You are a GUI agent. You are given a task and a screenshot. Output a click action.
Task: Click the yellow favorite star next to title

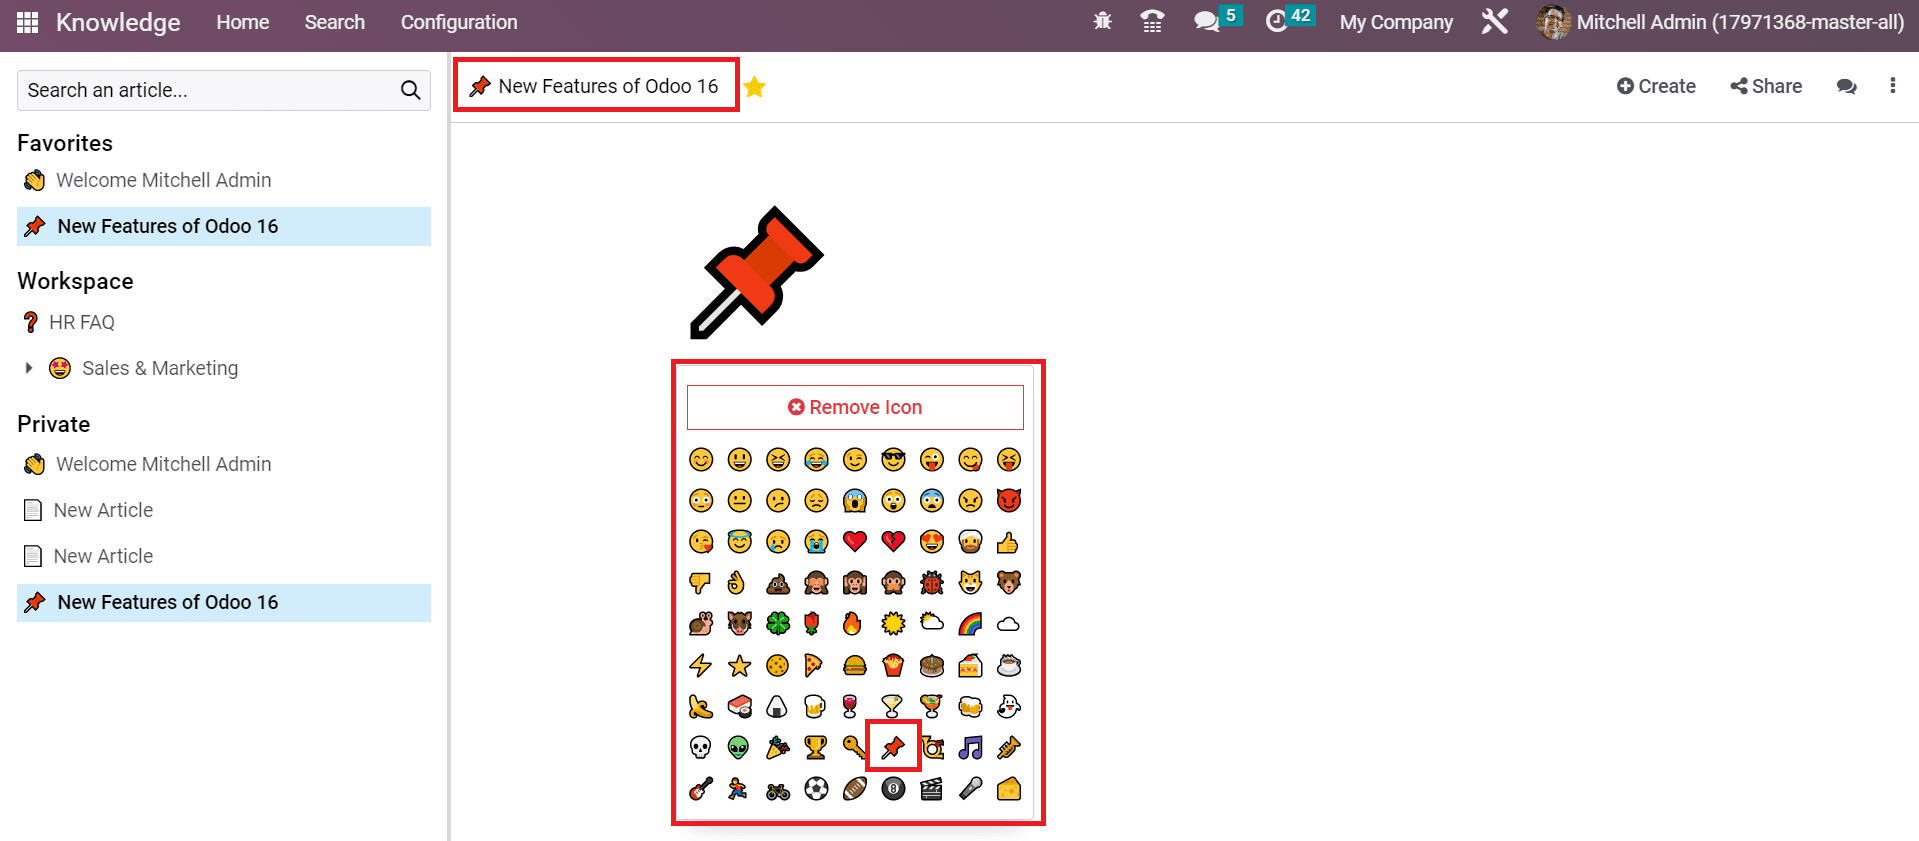click(755, 87)
